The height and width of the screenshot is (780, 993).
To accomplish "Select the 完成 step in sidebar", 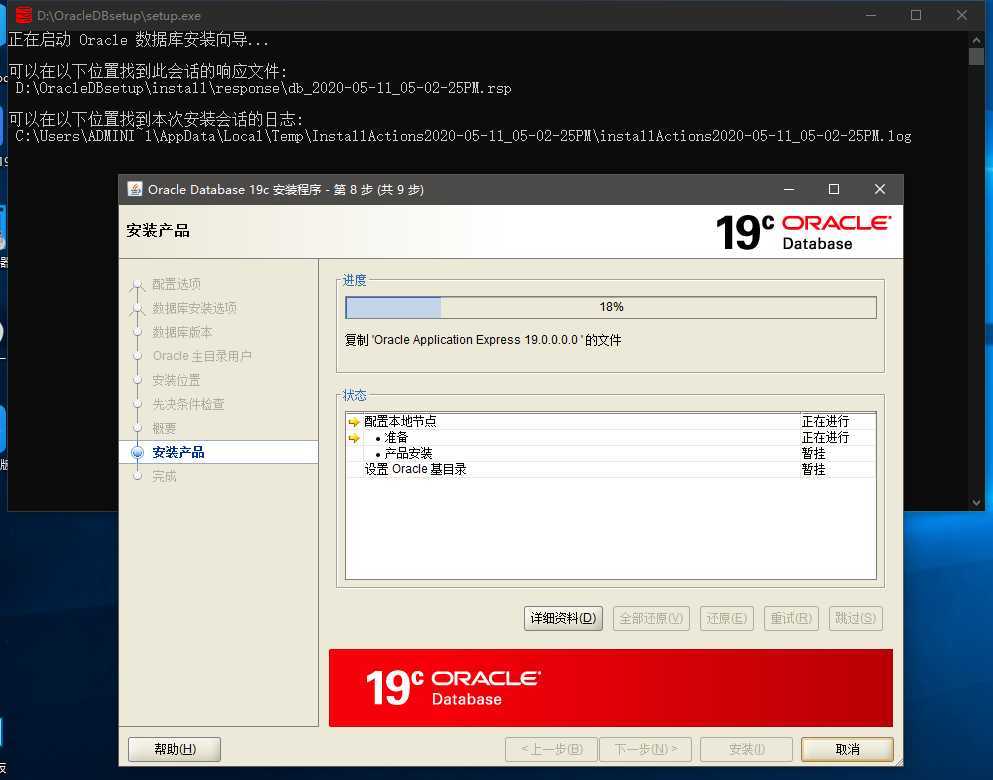I will (164, 476).
